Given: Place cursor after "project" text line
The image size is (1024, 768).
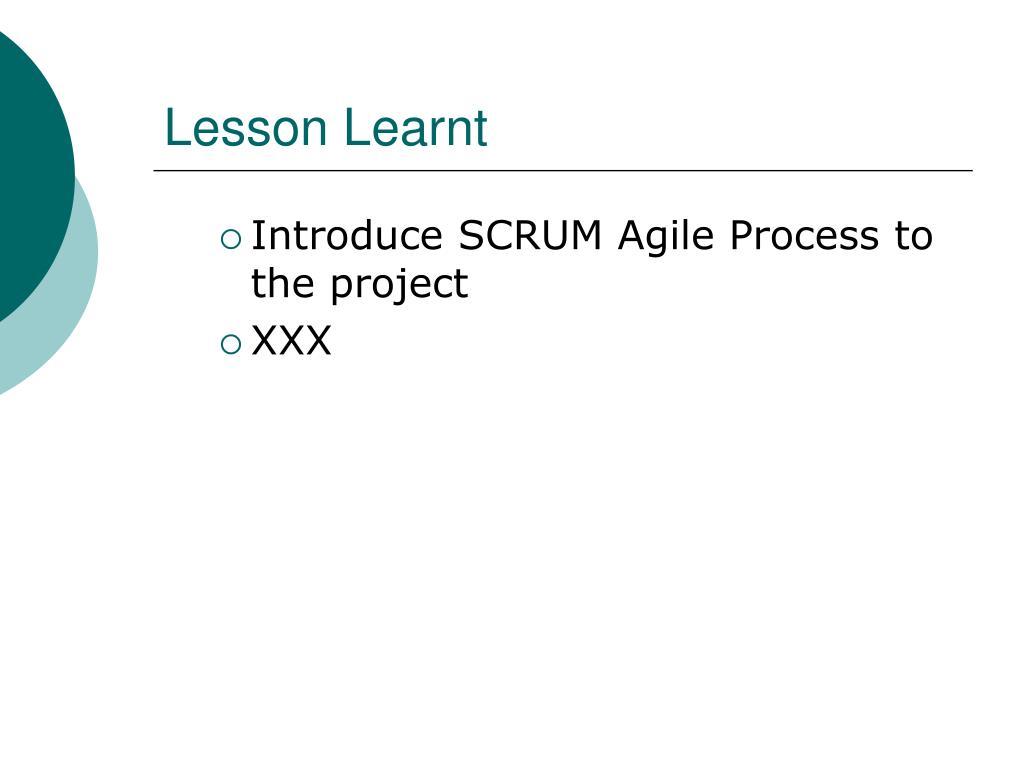Looking at the screenshot, I should [470, 285].
